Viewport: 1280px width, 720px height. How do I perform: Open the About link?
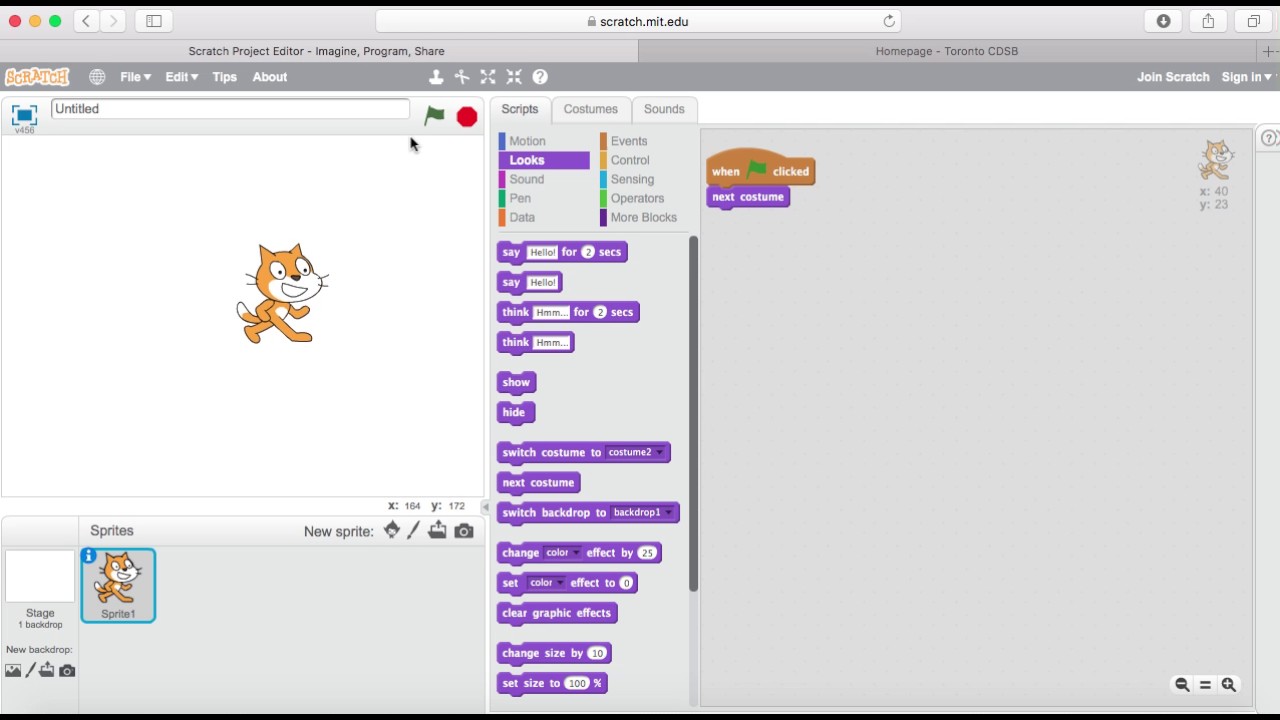coord(270,77)
